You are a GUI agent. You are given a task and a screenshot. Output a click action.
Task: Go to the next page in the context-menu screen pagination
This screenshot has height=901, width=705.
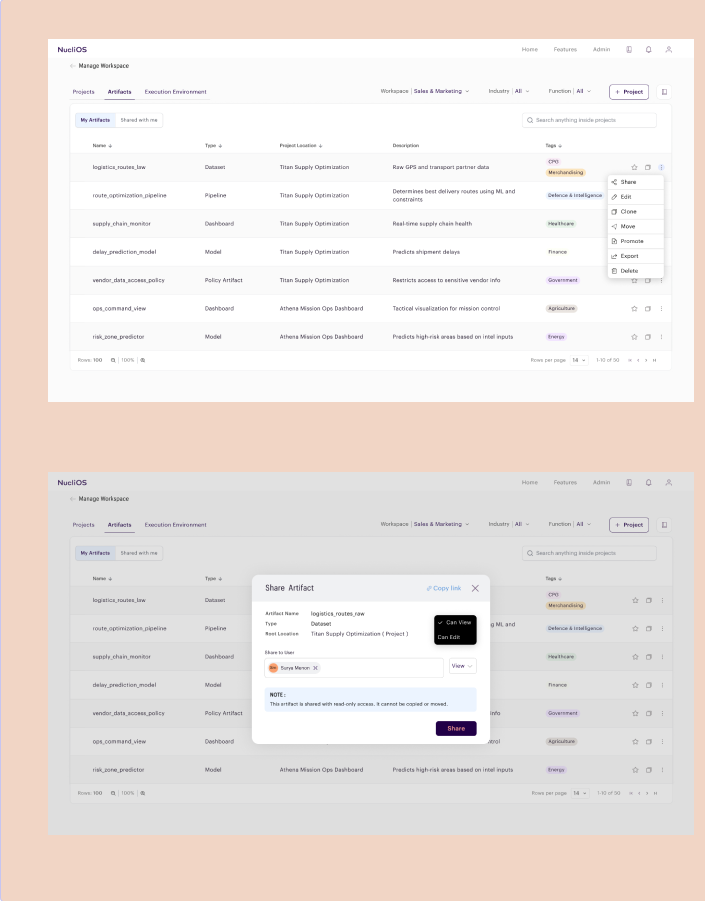click(646, 360)
